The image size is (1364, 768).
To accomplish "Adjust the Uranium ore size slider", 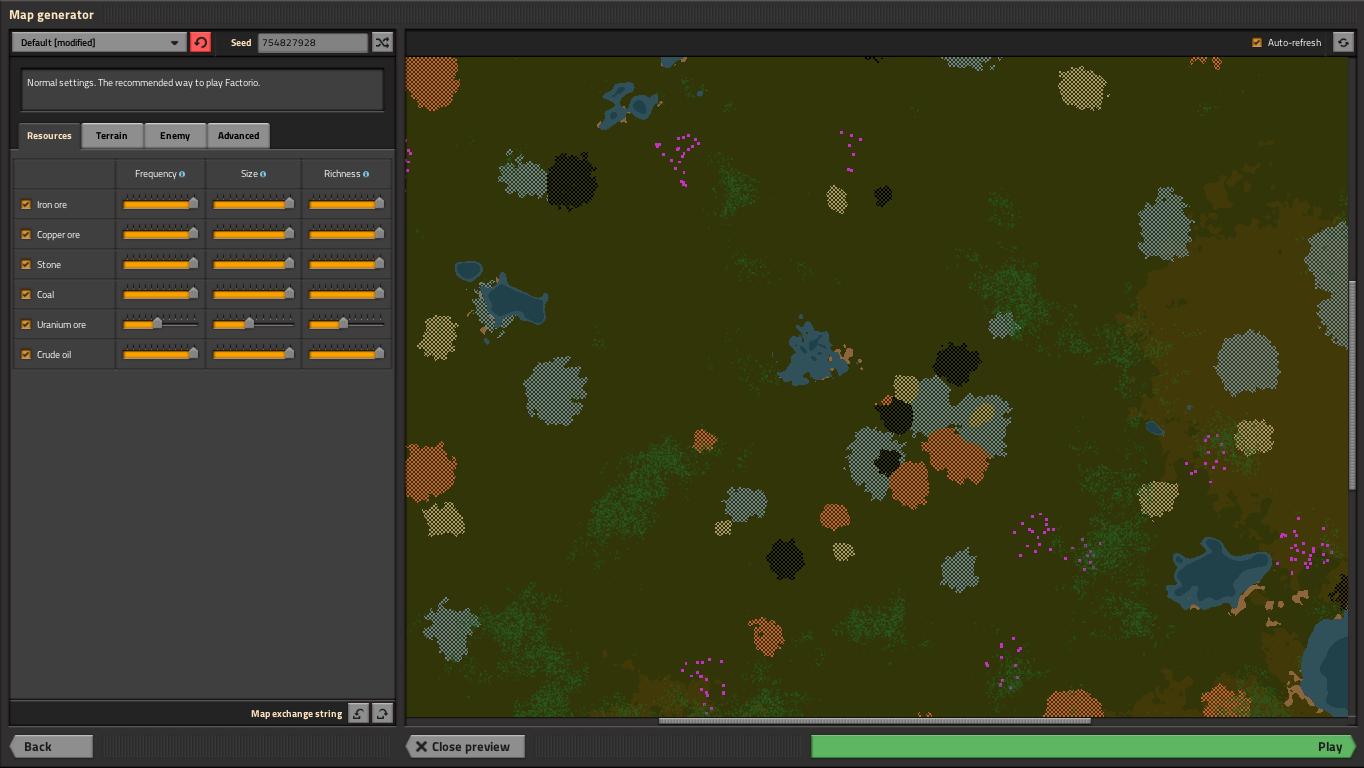I will [254, 324].
